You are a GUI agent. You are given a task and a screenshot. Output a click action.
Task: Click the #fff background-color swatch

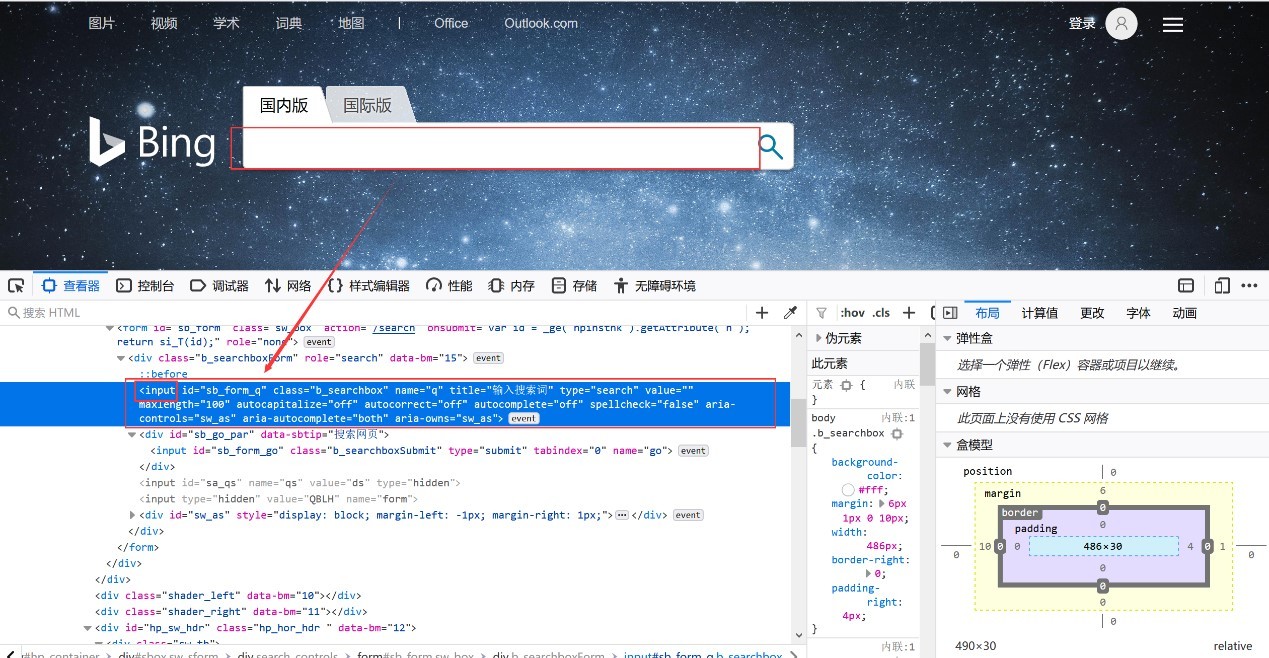click(848, 490)
